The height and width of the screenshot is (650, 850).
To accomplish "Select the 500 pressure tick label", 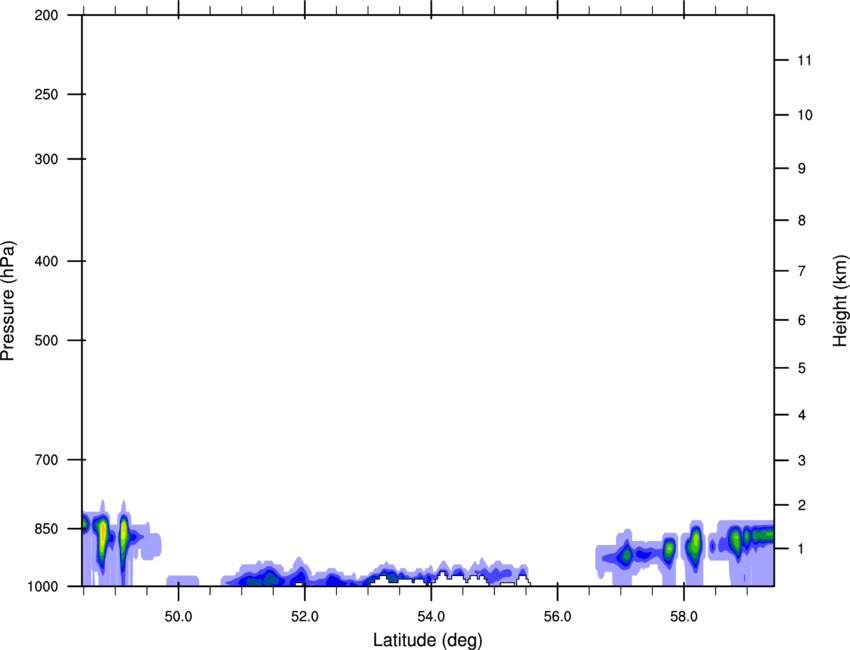I will click(46, 340).
